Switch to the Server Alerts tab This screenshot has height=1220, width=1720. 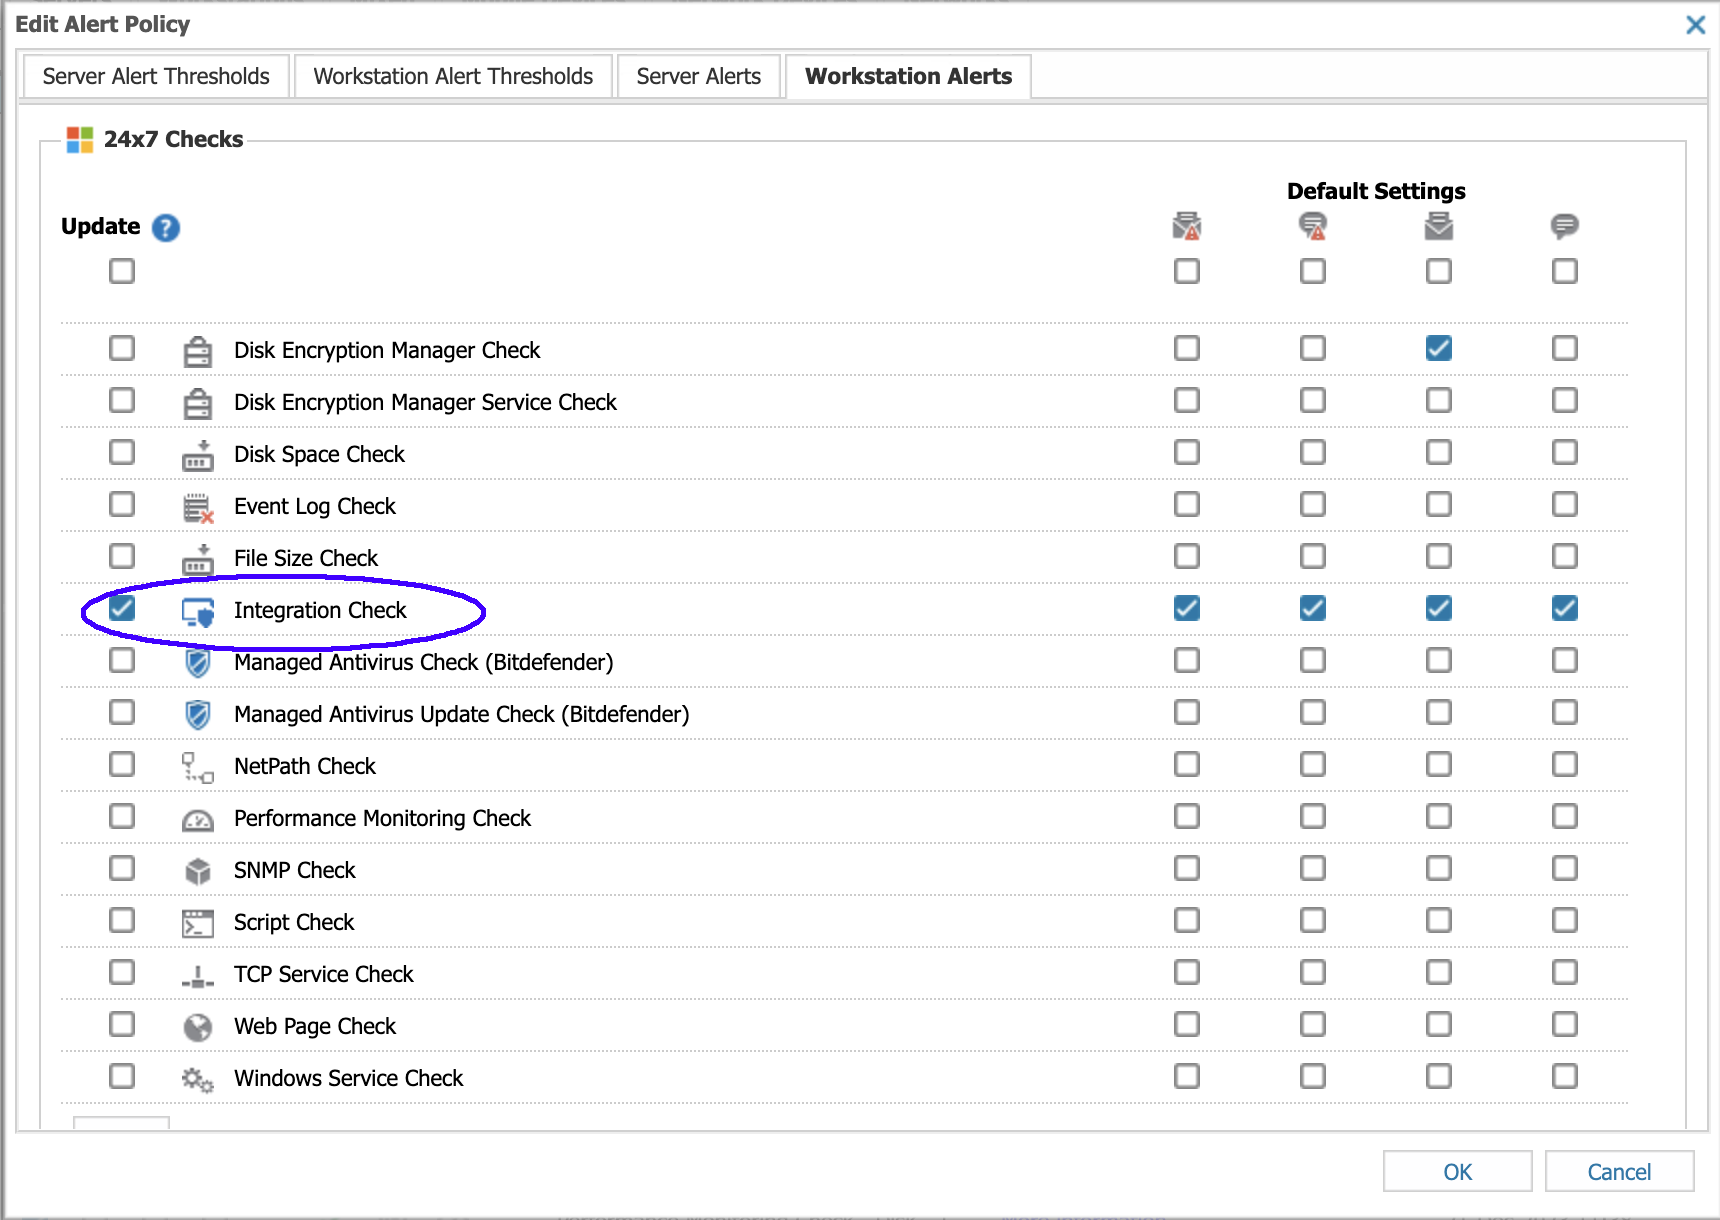coord(698,75)
